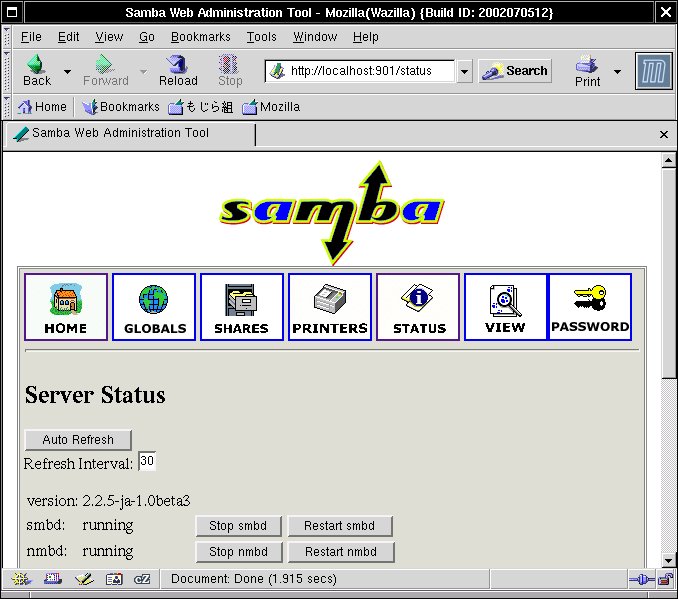The image size is (678, 599).
Task: Open the Window menu
Action: click(x=315, y=37)
